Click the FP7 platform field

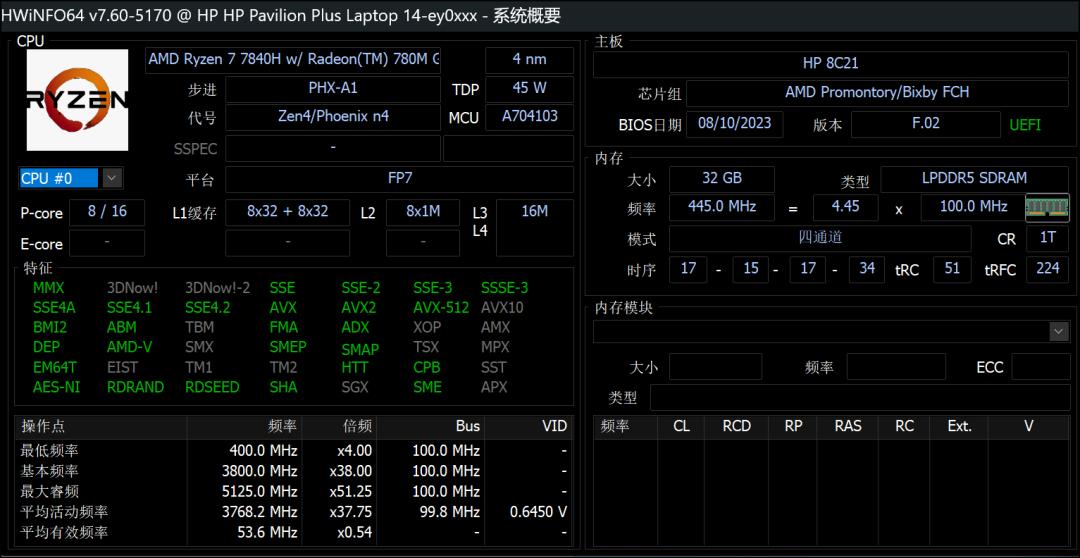(x=399, y=179)
